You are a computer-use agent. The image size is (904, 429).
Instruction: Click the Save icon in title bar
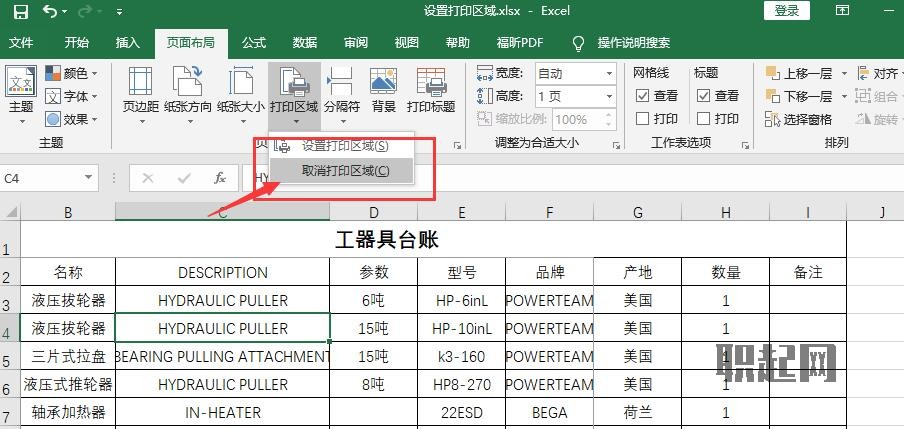(x=20, y=11)
